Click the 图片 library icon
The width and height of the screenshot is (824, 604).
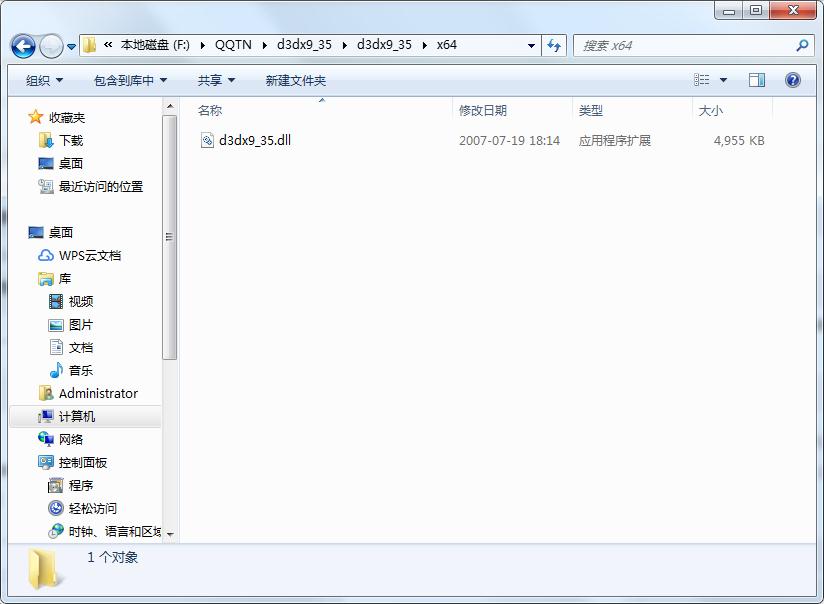pos(56,325)
